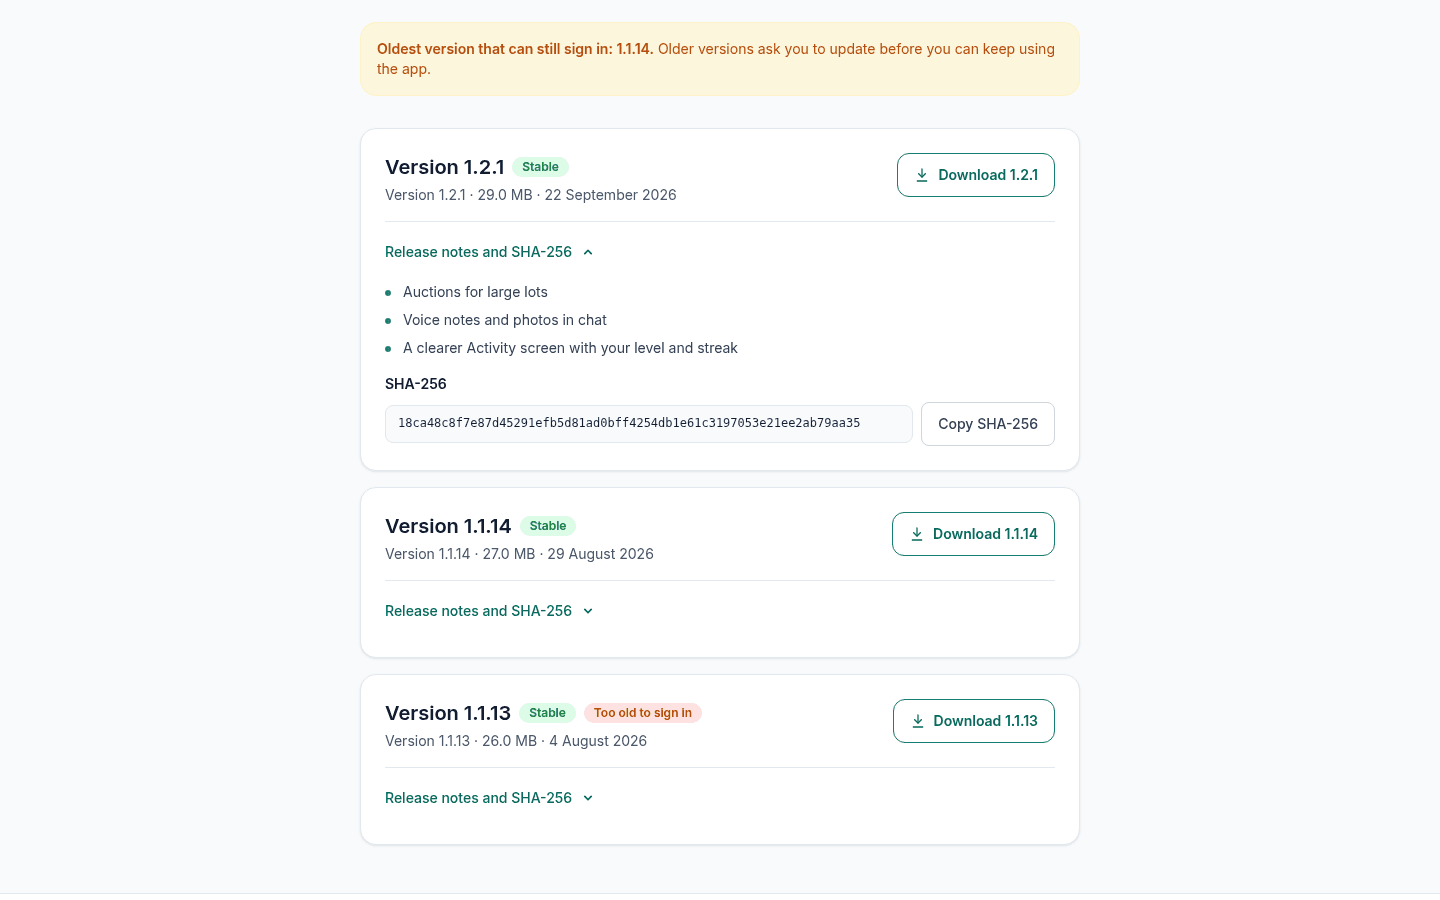This screenshot has height=900, width=1440.
Task: Click the Stable badge on Version 1.1.13
Action: coord(547,713)
